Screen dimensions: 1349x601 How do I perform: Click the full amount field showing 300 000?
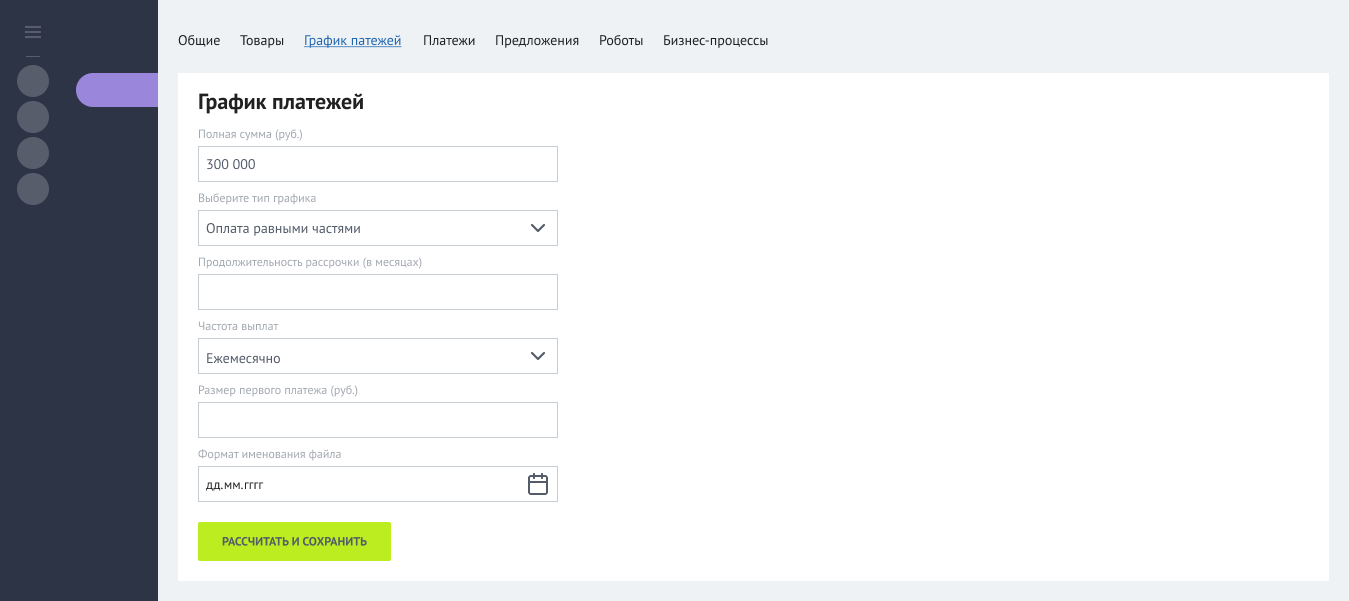point(377,164)
